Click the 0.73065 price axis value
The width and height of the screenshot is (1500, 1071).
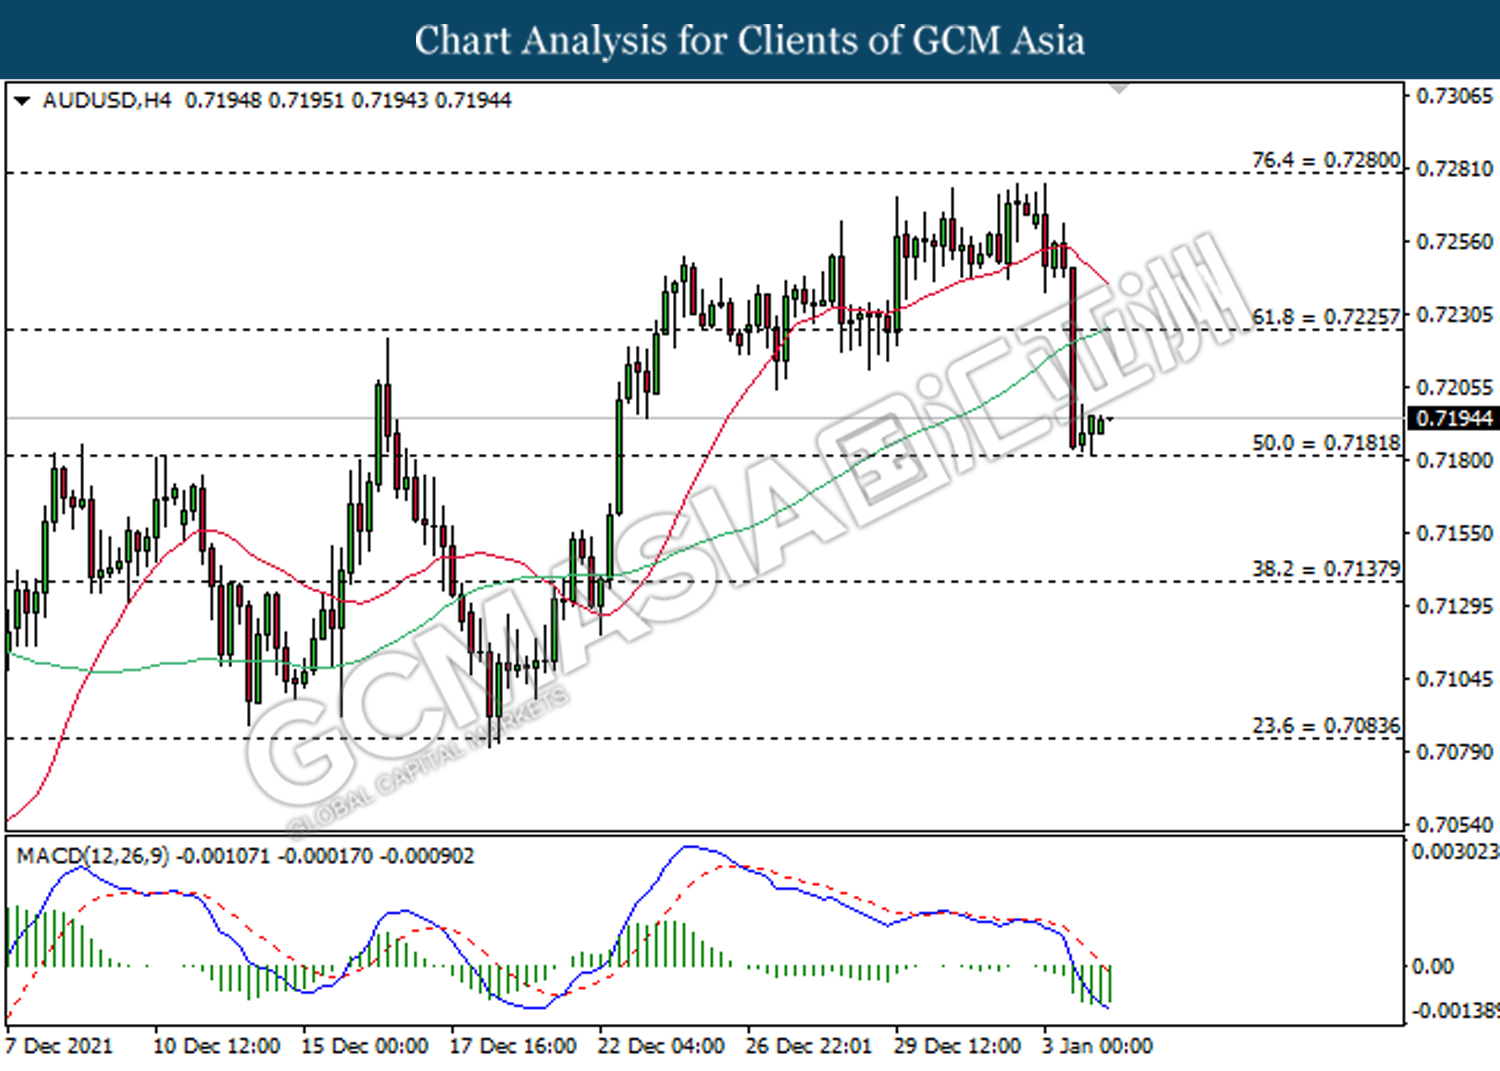pos(1455,96)
